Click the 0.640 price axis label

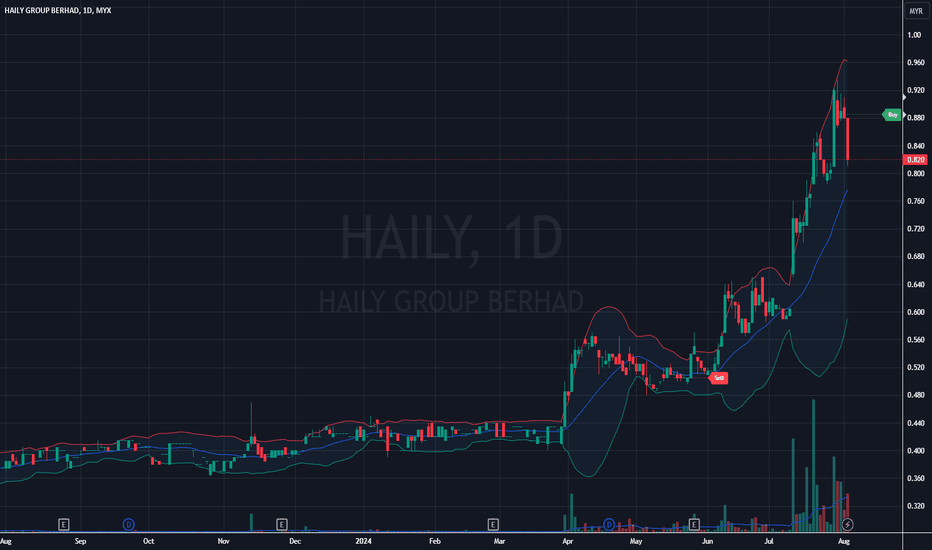(x=915, y=284)
